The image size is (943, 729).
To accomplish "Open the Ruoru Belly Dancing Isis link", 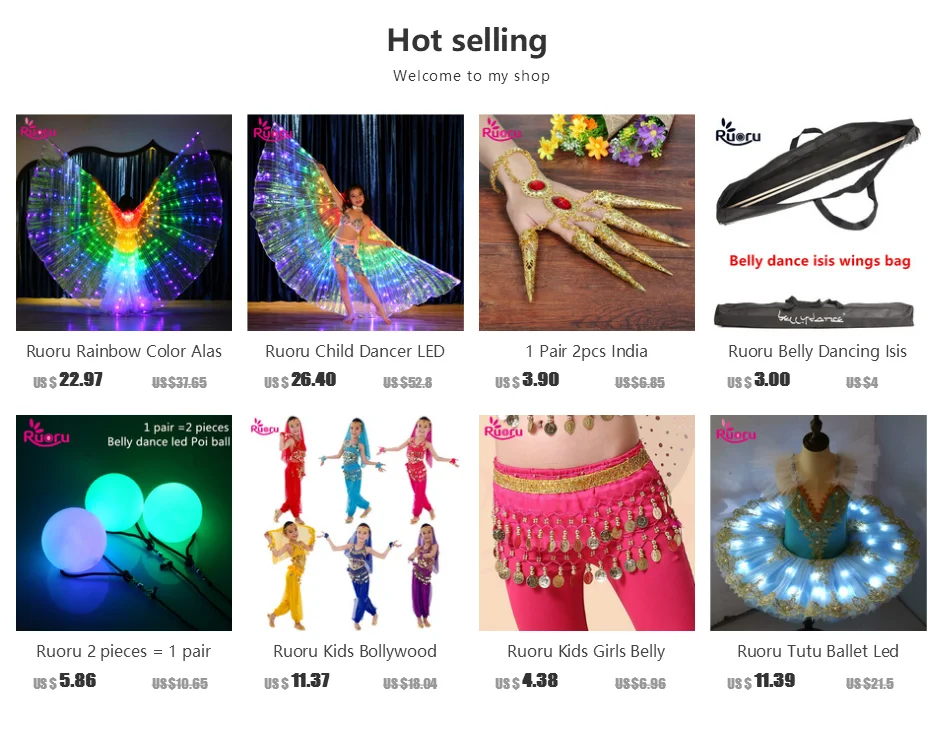I will pos(817,351).
